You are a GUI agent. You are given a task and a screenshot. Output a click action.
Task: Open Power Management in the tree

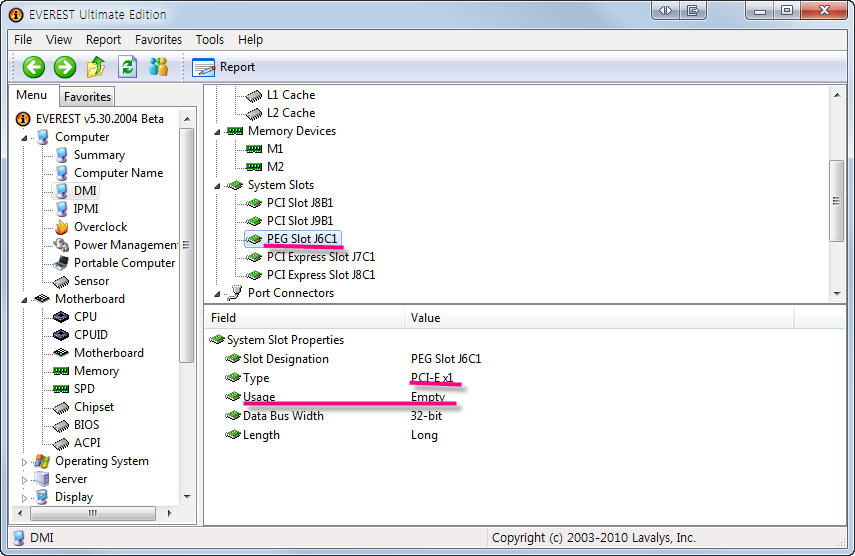(x=125, y=245)
